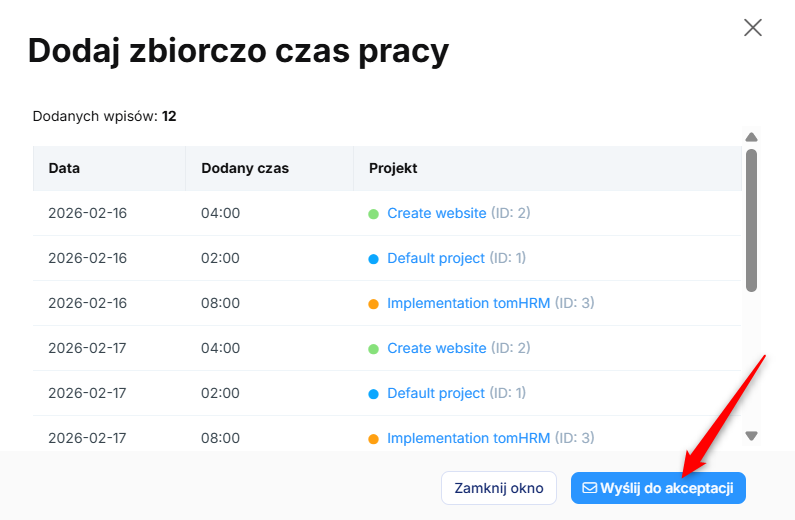The height and width of the screenshot is (520, 795).
Task: Close the dialog with the X icon
Action: tap(753, 27)
